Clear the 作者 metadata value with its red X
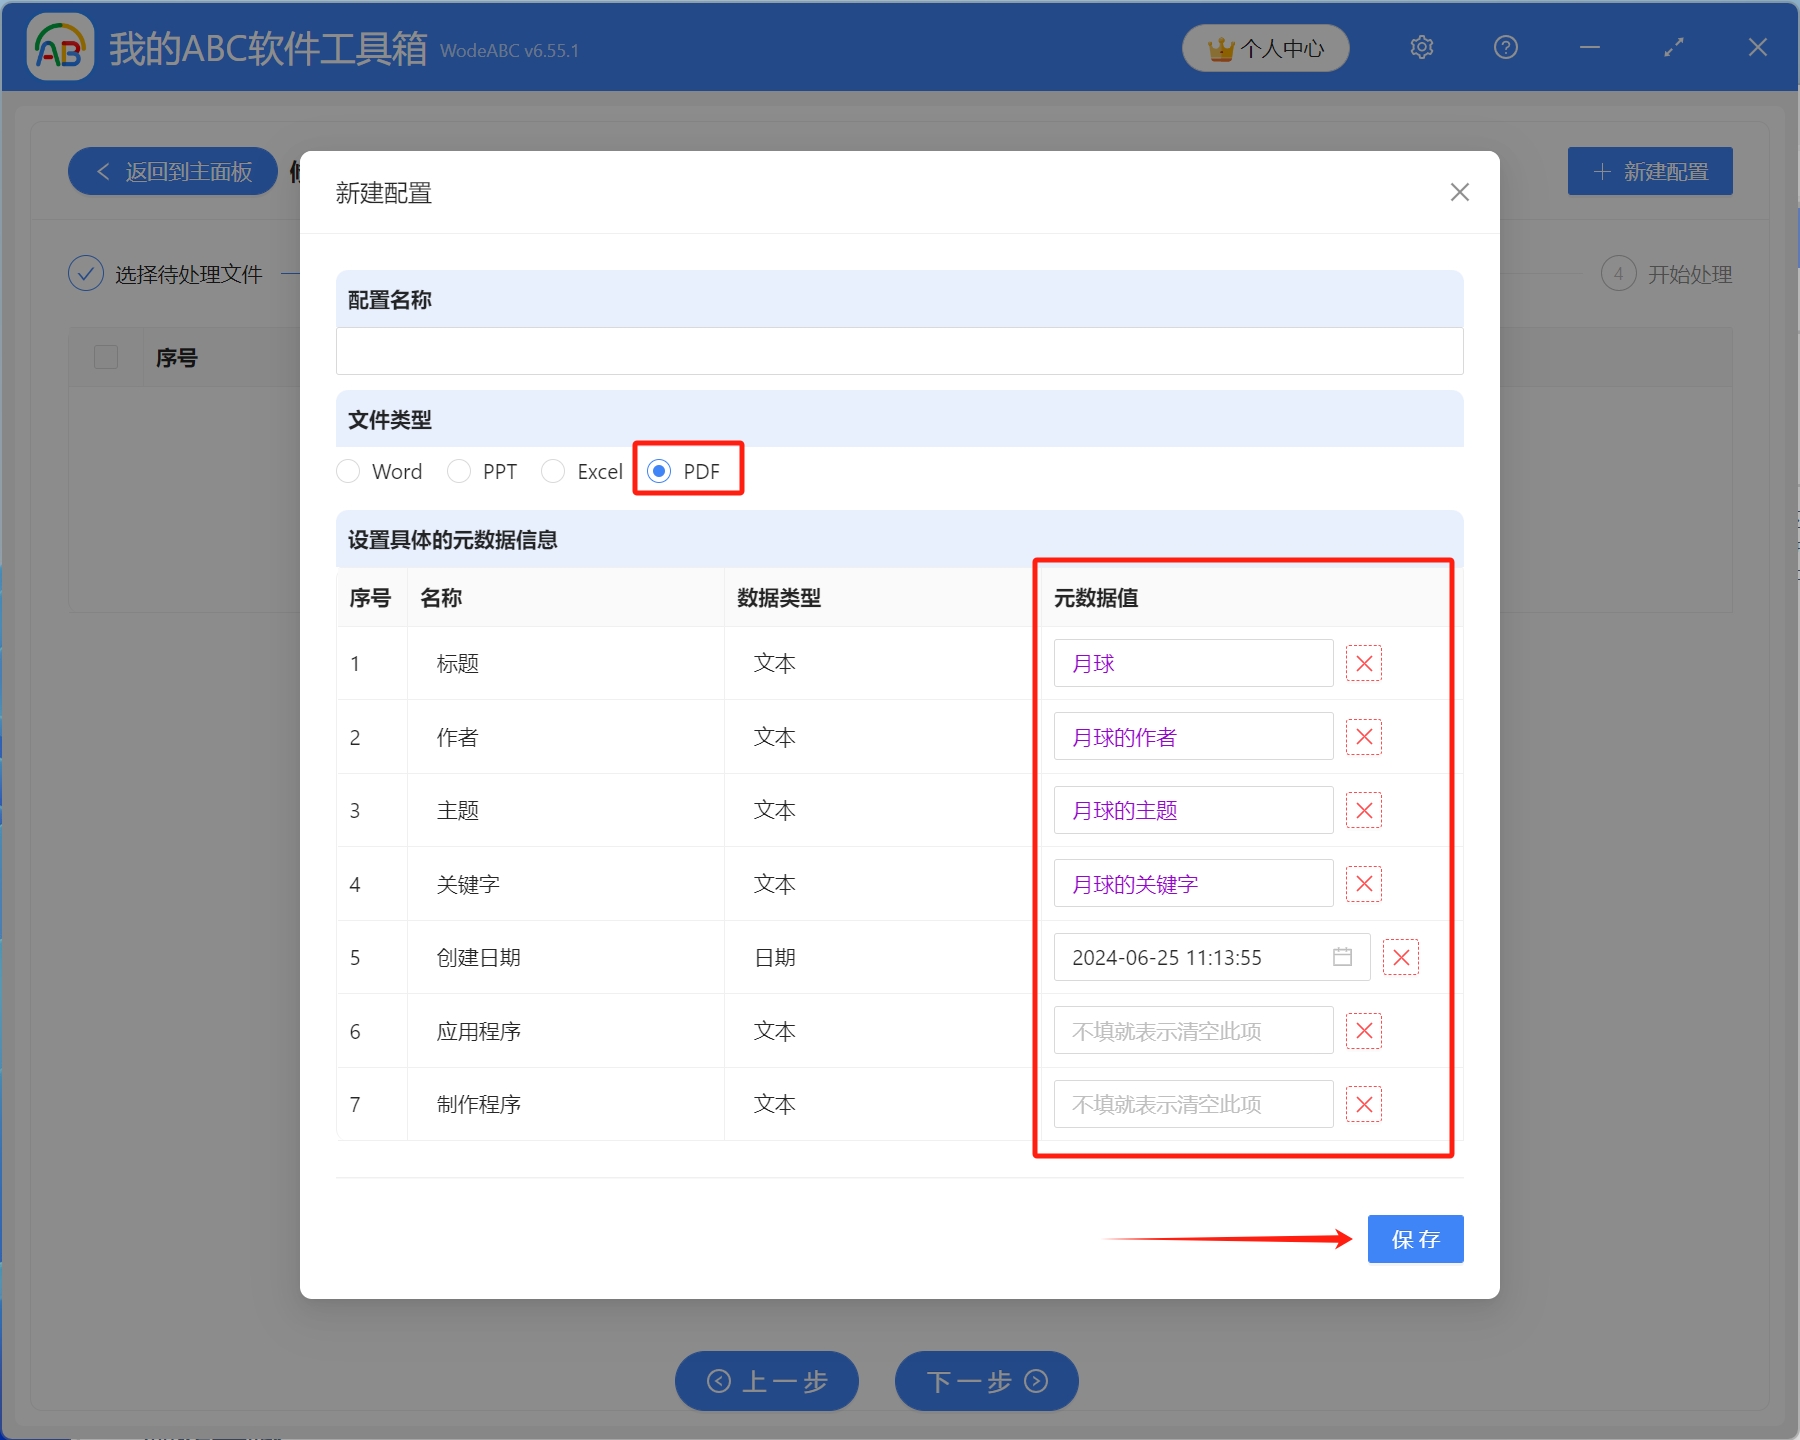 (1363, 737)
